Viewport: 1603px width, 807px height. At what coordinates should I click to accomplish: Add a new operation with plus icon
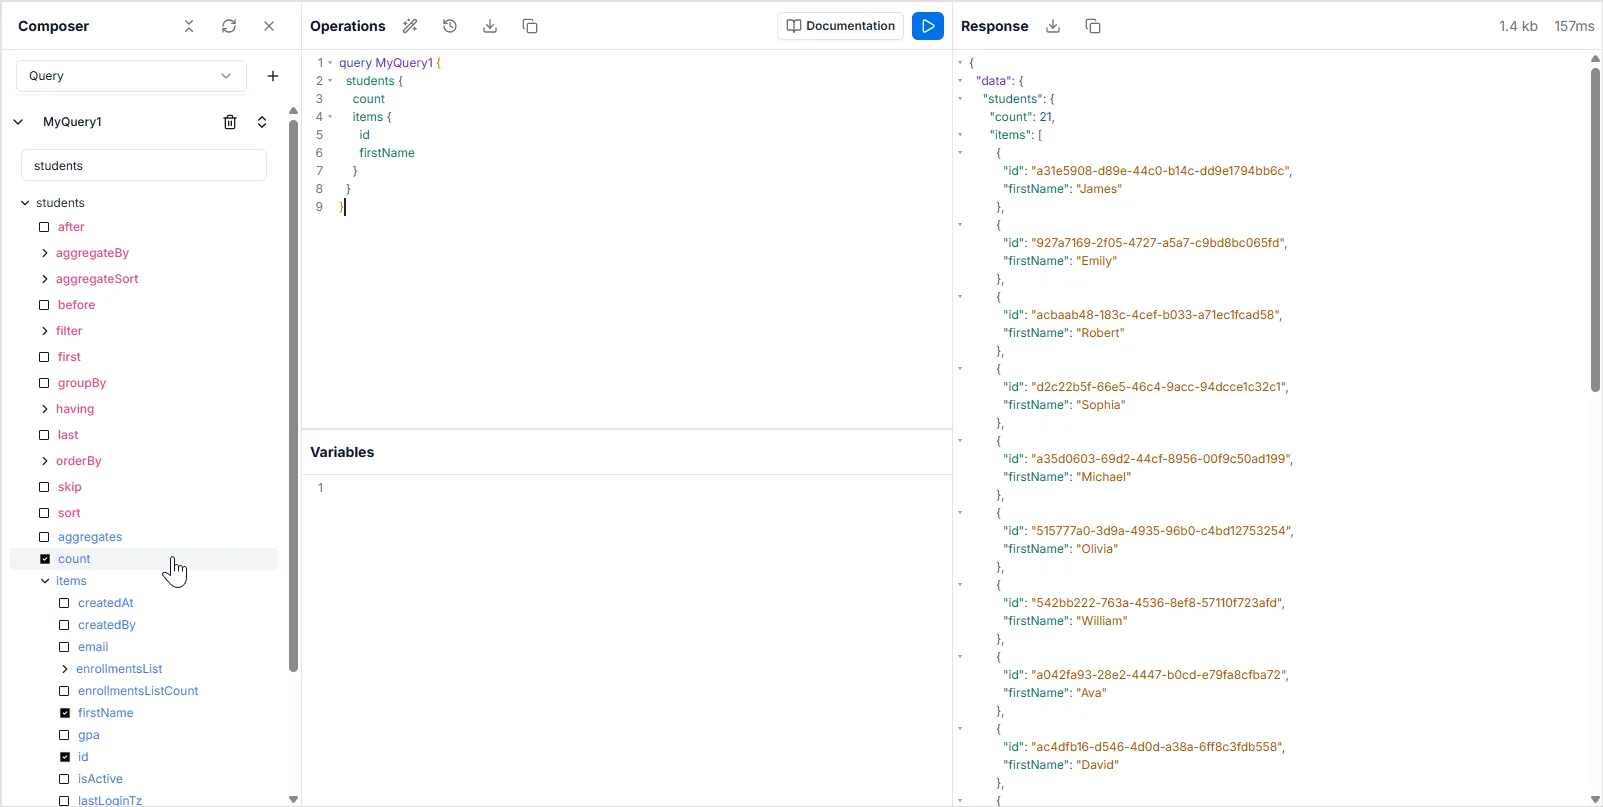pyautogui.click(x=273, y=76)
